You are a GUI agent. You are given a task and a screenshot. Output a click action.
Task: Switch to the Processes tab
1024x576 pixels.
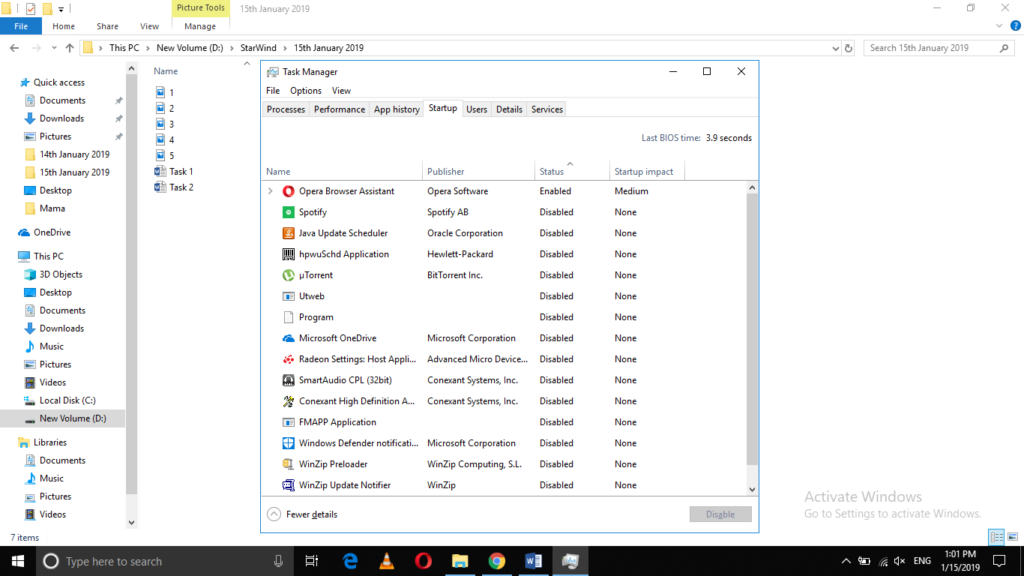[285, 109]
